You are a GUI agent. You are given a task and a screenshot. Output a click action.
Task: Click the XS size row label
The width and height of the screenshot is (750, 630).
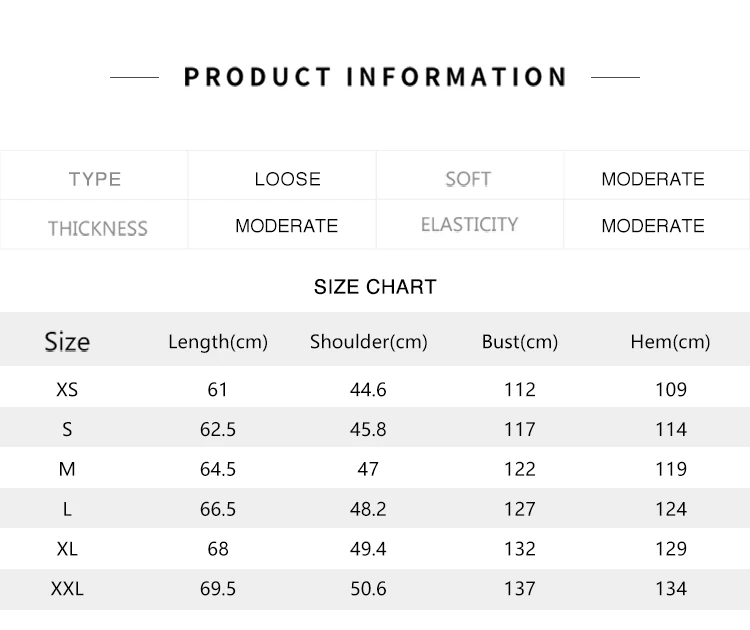(67, 389)
